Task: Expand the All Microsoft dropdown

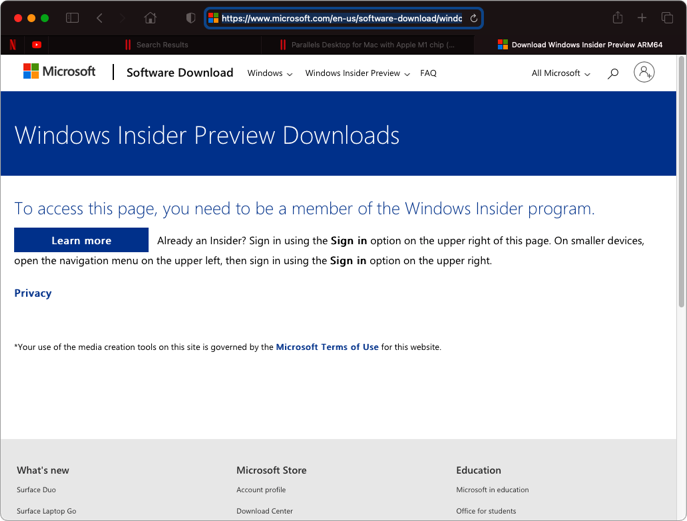Action: (561, 73)
